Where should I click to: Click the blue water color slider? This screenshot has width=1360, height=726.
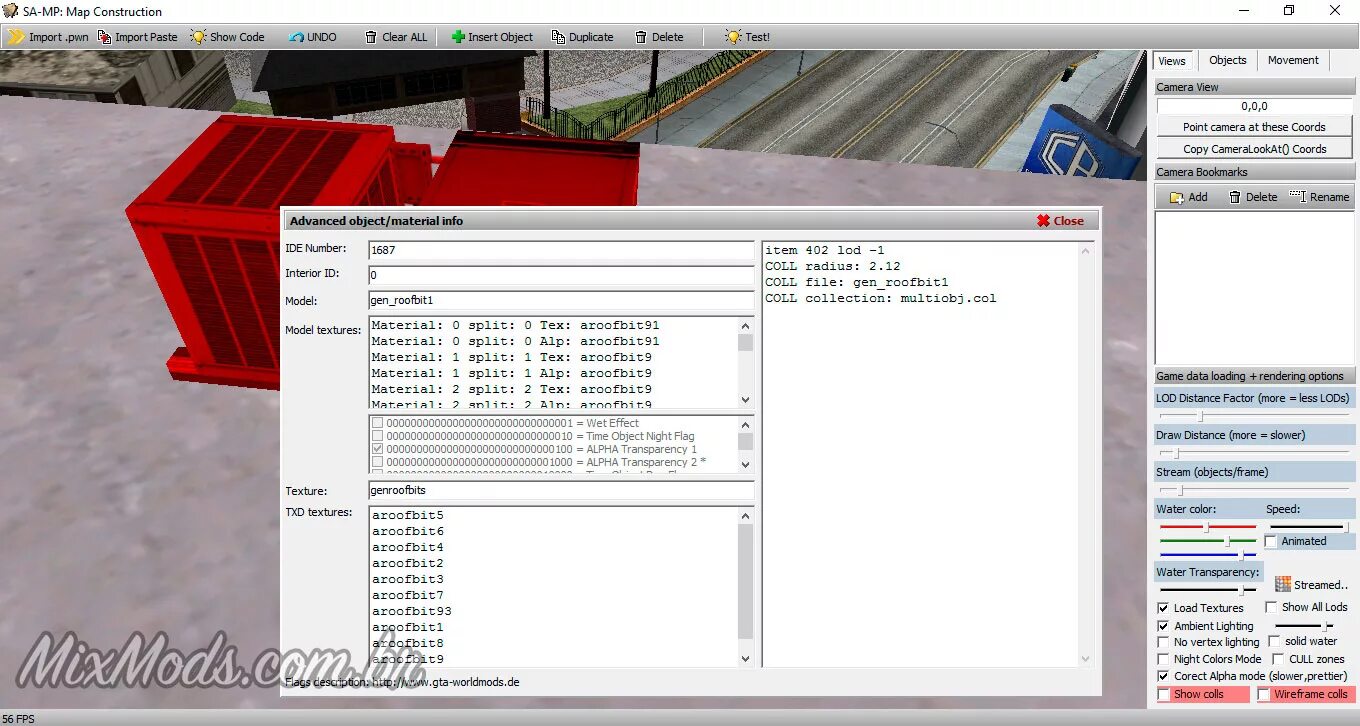click(x=1208, y=554)
